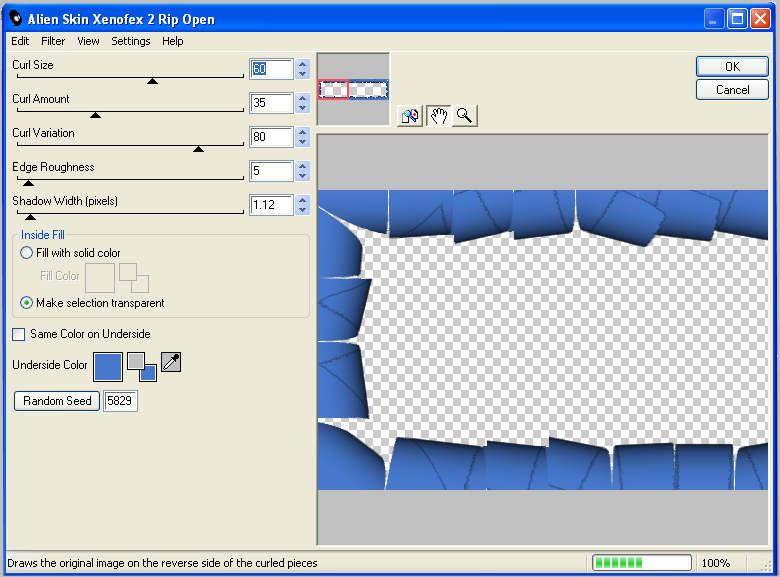Click the Curl Variation value field
Screen dimensions: 780x577
271,137
